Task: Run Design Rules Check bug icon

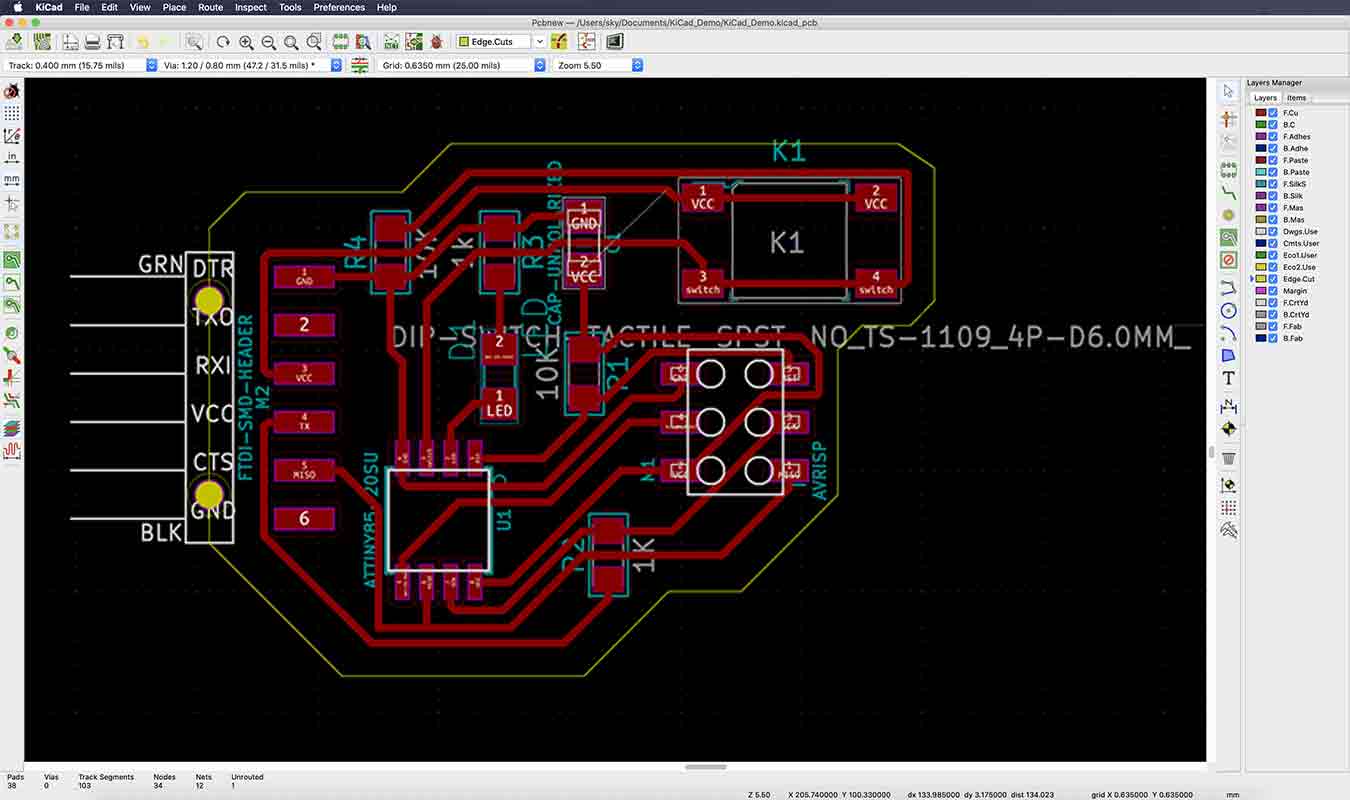Action: click(x=437, y=42)
